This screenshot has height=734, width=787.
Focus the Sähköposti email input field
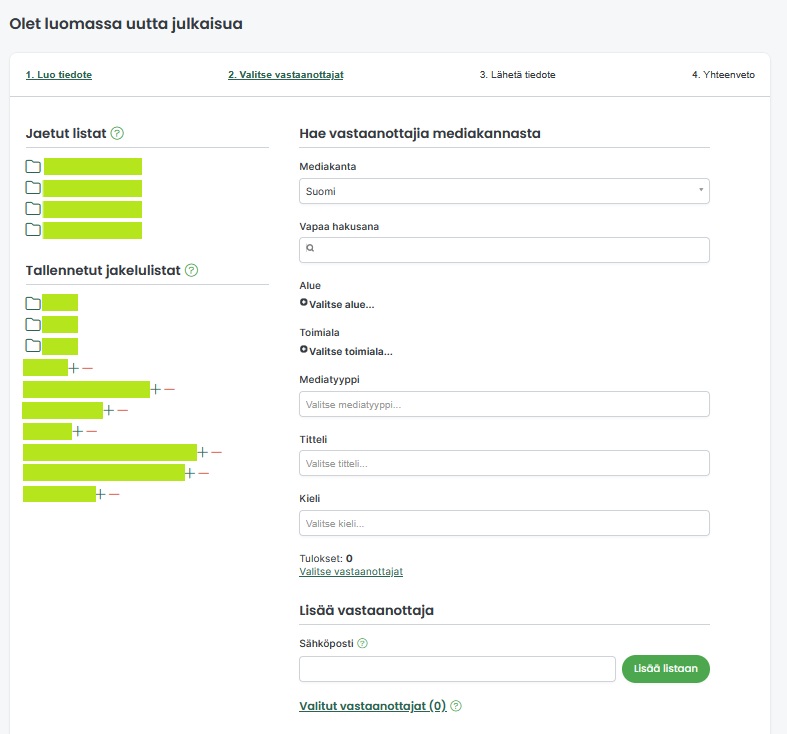click(x=457, y=669)
